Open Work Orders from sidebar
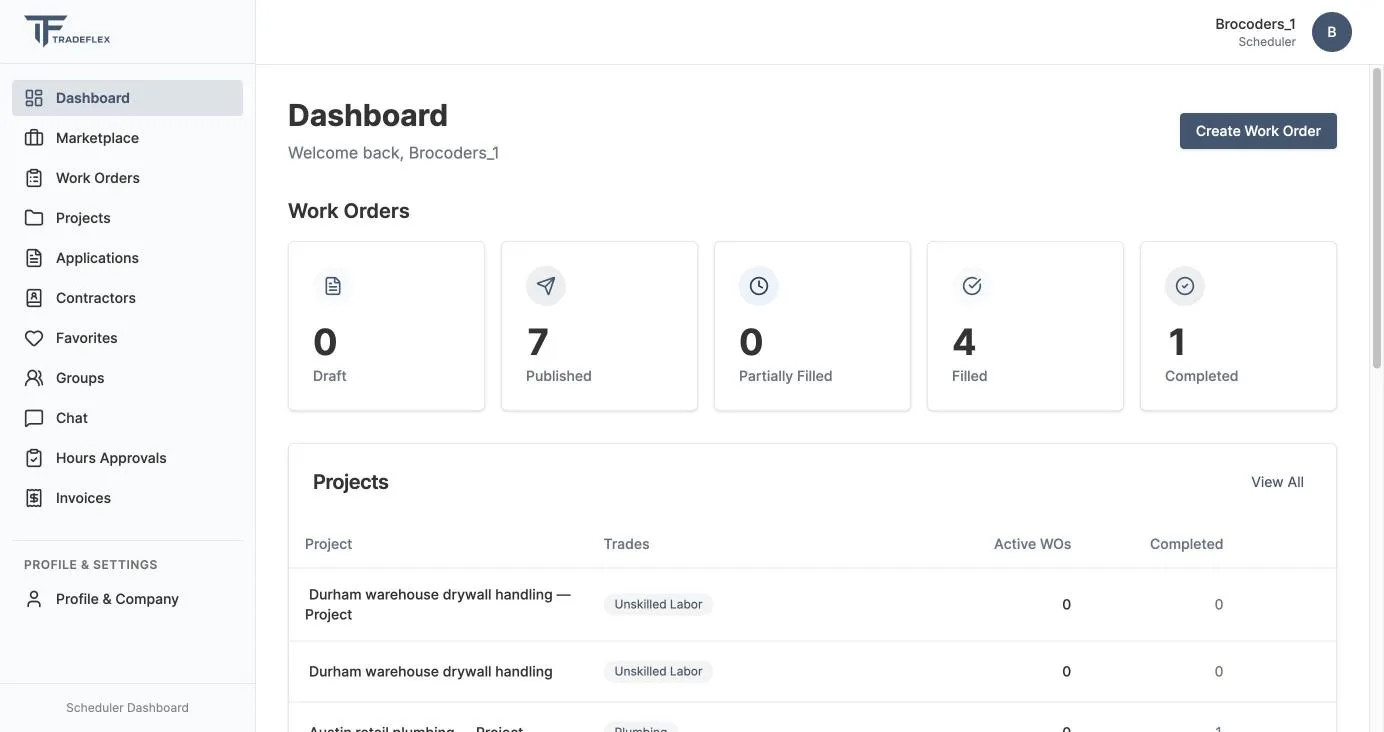The height and width of the screenshot is (732, 1384). (x=127, y=178)
